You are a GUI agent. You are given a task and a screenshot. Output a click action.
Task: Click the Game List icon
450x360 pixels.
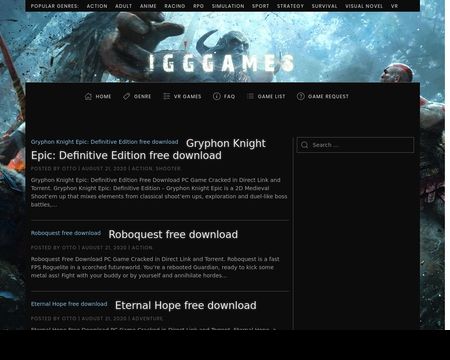click(x=250, y=96)
